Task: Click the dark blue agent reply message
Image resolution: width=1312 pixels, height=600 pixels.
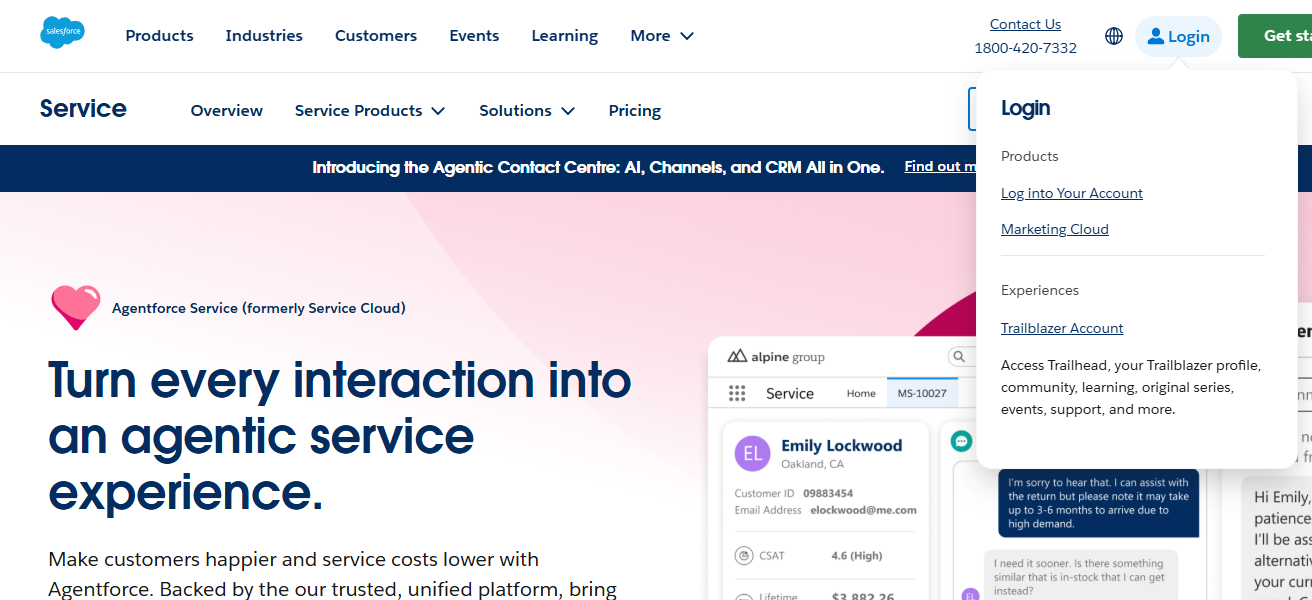Action: (1098, 503)
